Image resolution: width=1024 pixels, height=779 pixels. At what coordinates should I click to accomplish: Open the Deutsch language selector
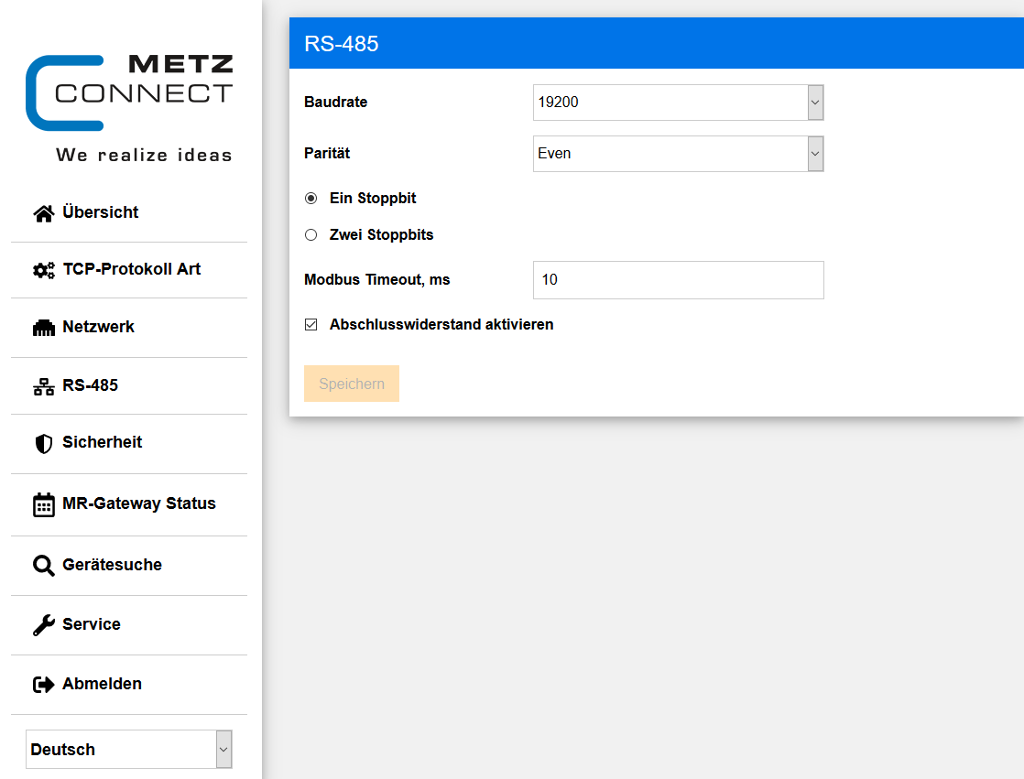coord(129,749)
